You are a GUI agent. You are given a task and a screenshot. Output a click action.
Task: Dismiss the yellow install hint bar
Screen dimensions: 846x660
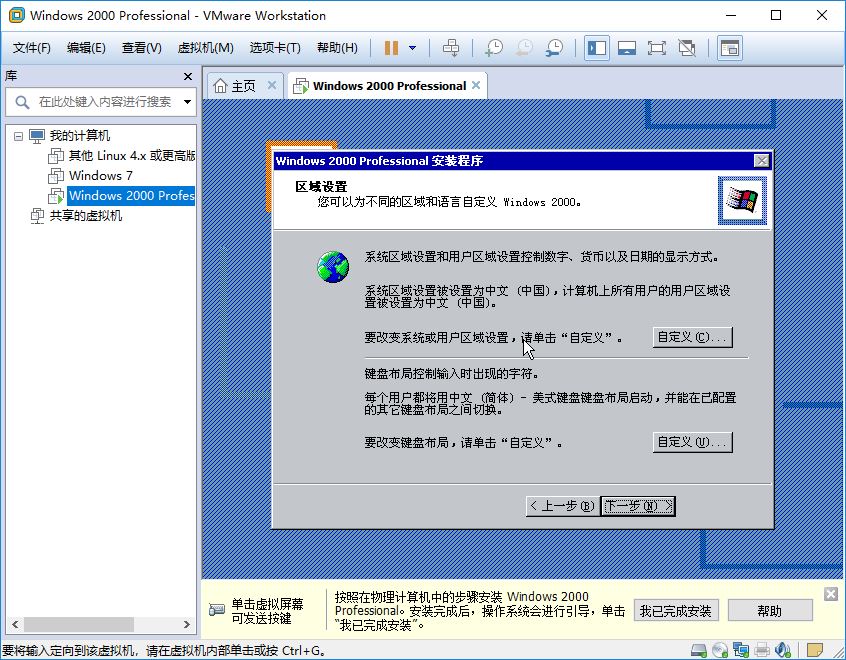pos(831,594)
